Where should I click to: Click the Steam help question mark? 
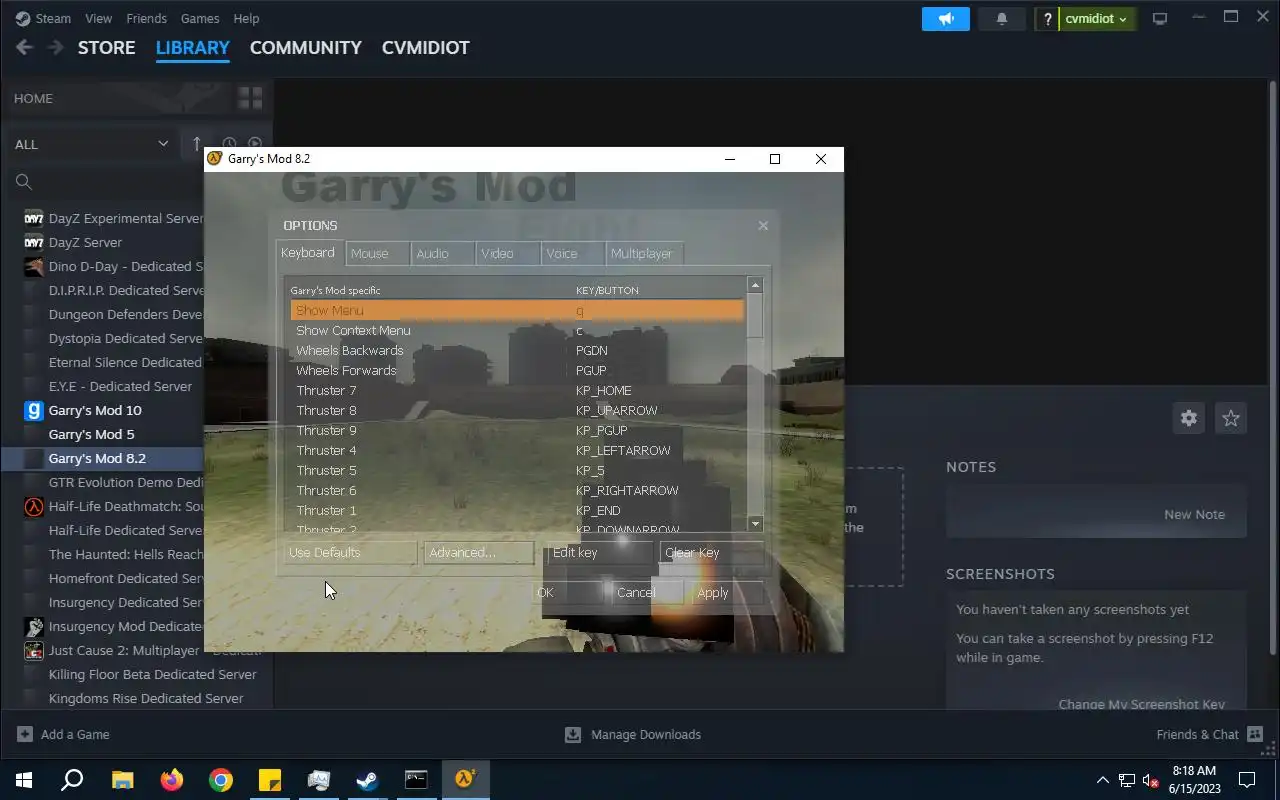[1047, 19]
